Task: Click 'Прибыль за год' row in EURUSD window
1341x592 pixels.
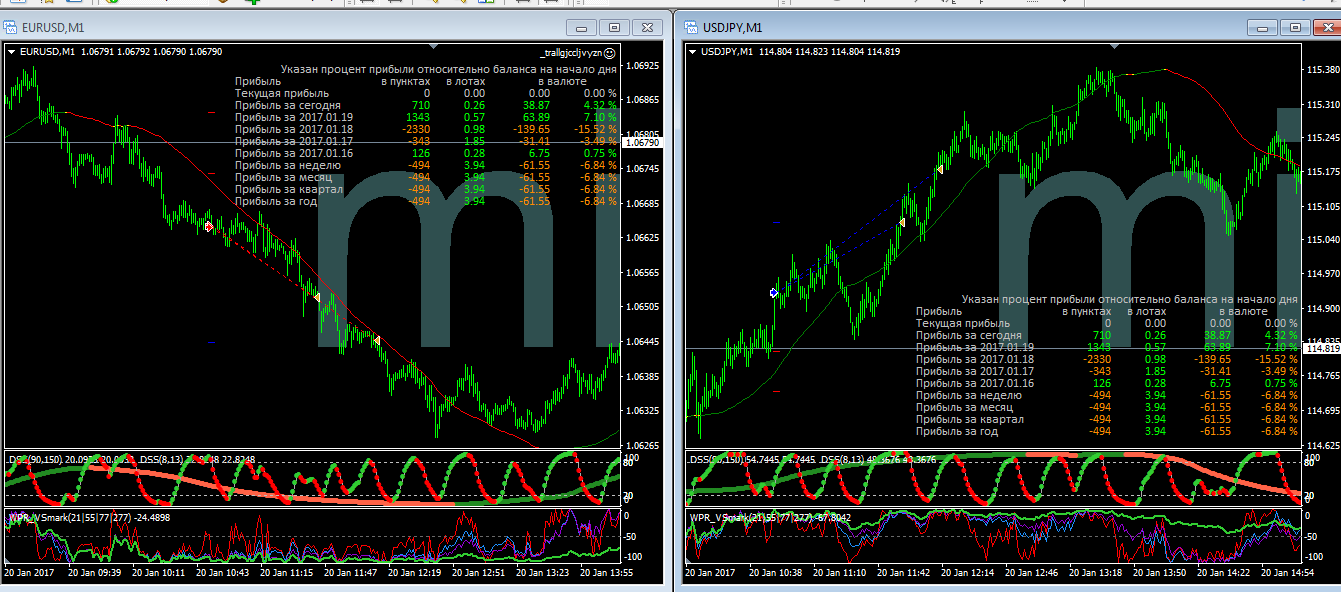Action: [x=426, y=201]
